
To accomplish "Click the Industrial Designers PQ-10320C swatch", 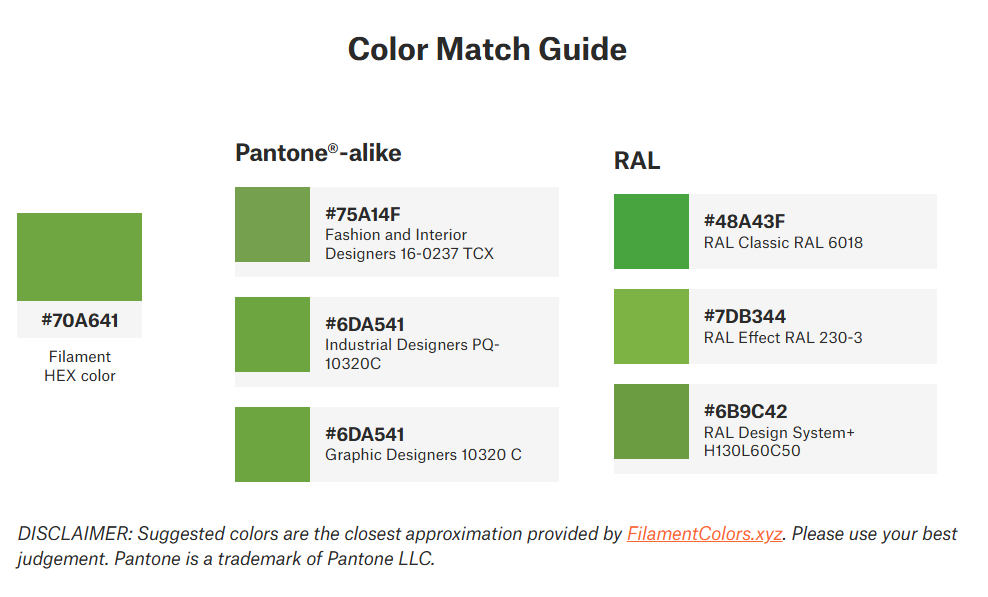I will [272, 334].
